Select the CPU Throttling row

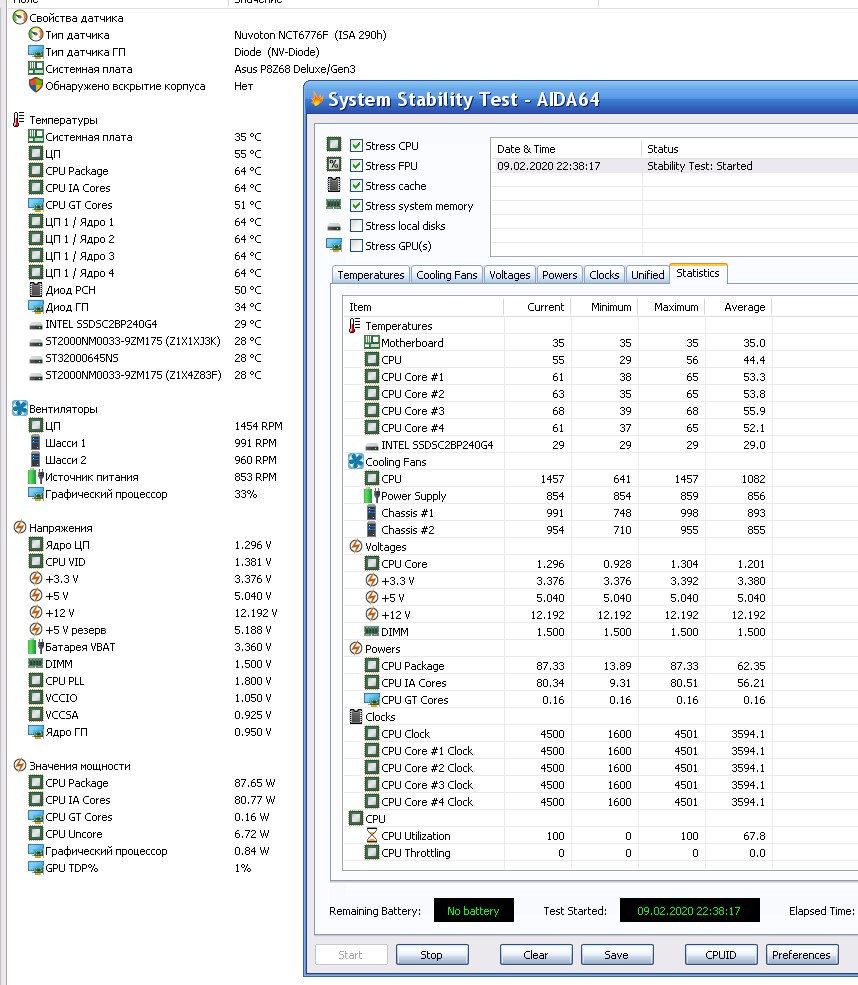point(557,853)
